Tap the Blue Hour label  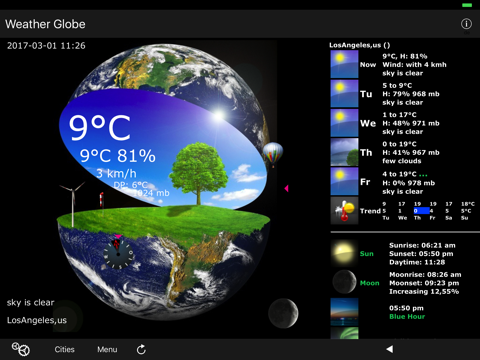(407, 317)
